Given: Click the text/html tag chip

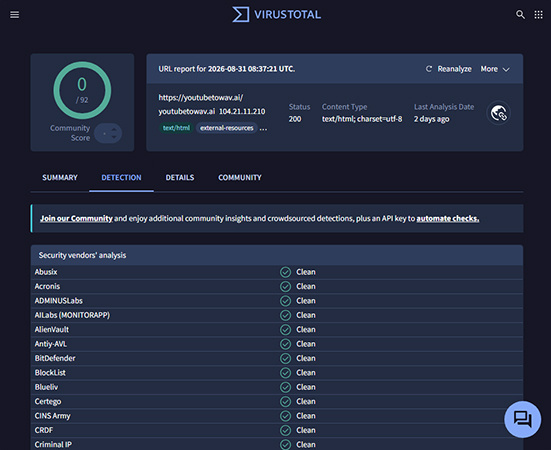Looking at the screenshot, I should click(x=176, y=128).
